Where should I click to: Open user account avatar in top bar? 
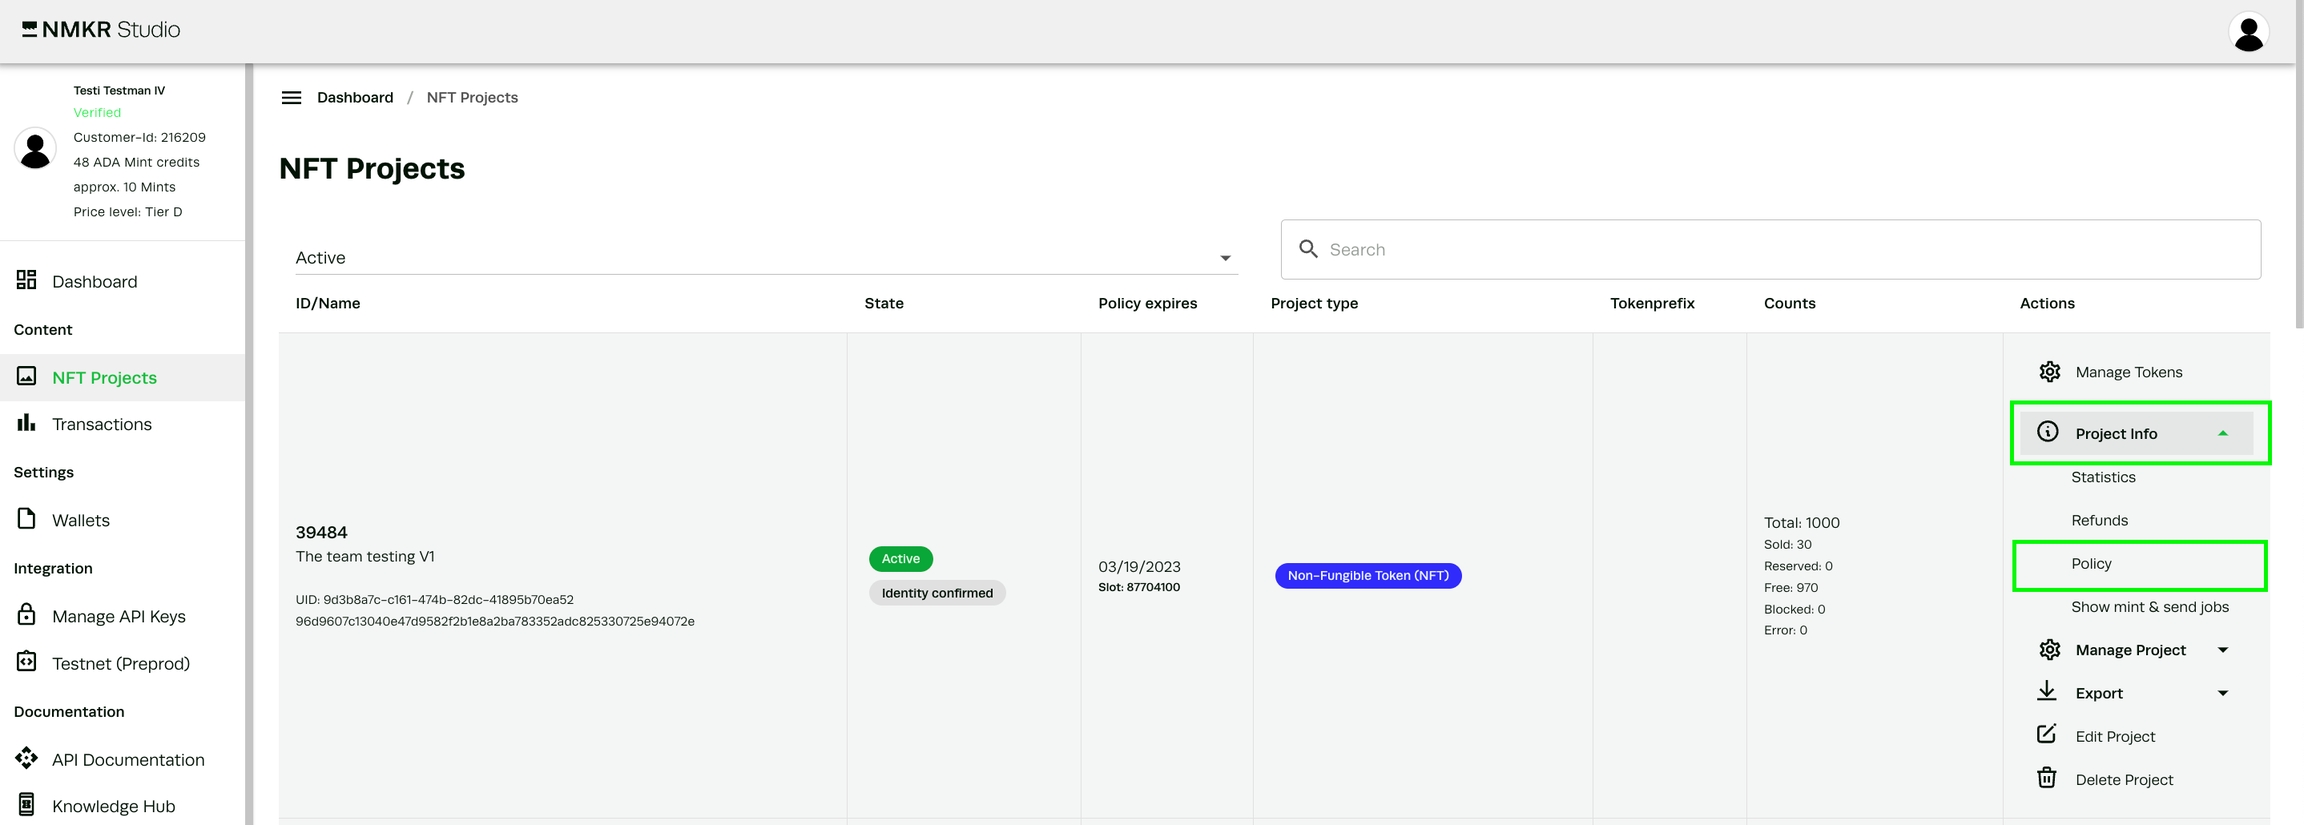pos(2248,33)
